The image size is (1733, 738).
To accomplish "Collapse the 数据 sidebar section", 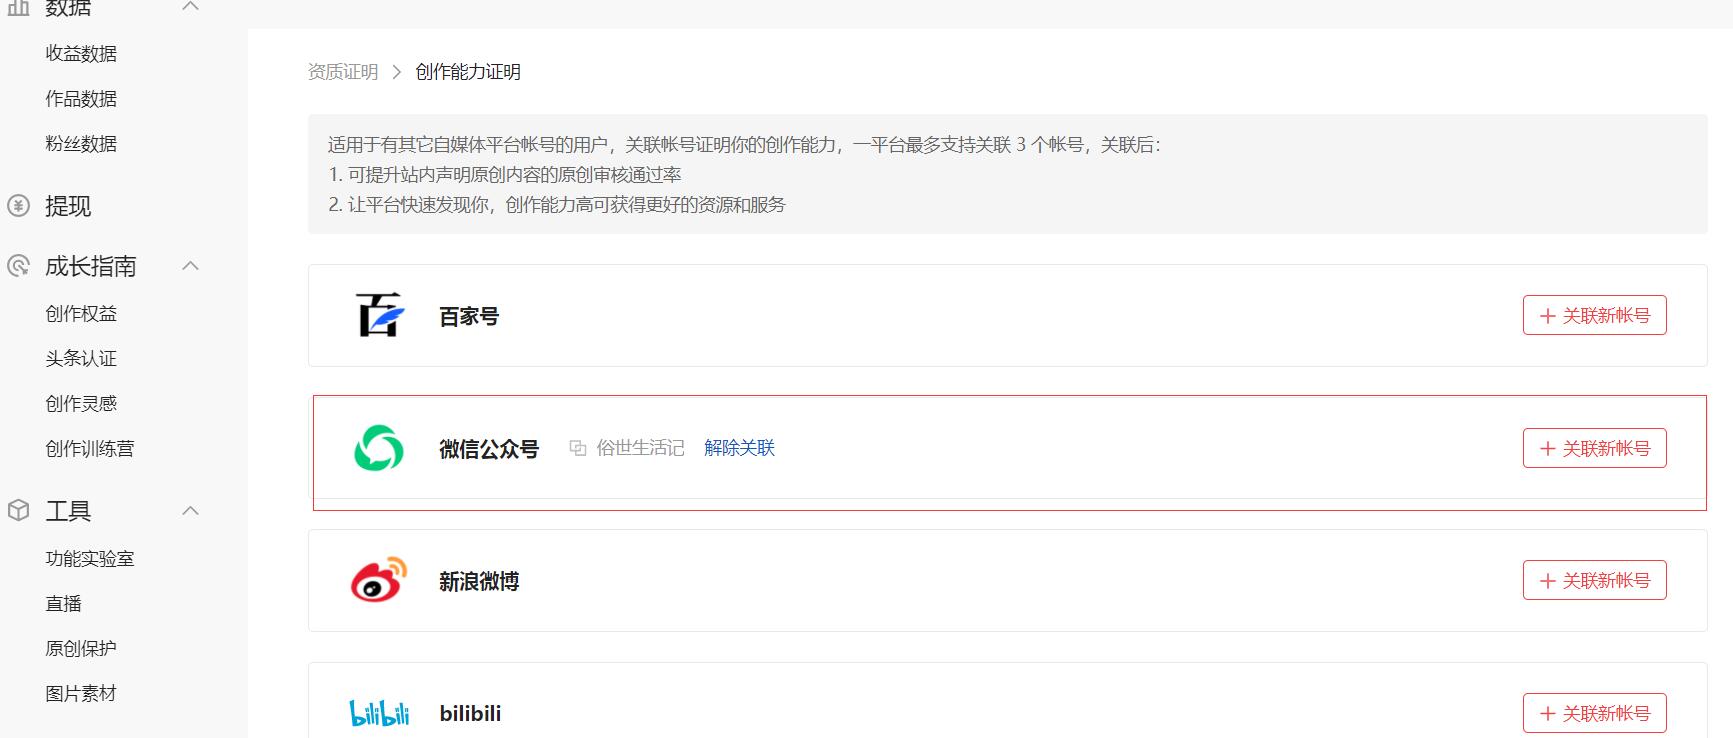I will pyautogui.click(x=191, y=7).
